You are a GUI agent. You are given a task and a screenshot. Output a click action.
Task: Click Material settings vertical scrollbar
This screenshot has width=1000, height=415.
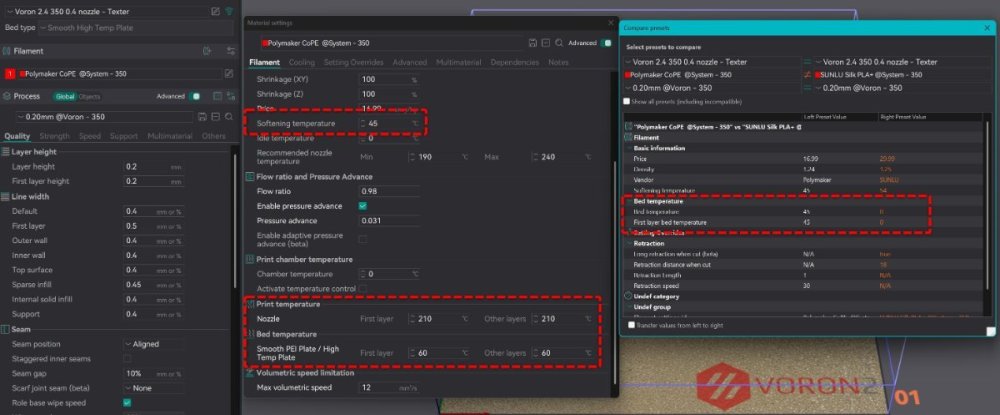pyautogui.click(x=615, y=271)
